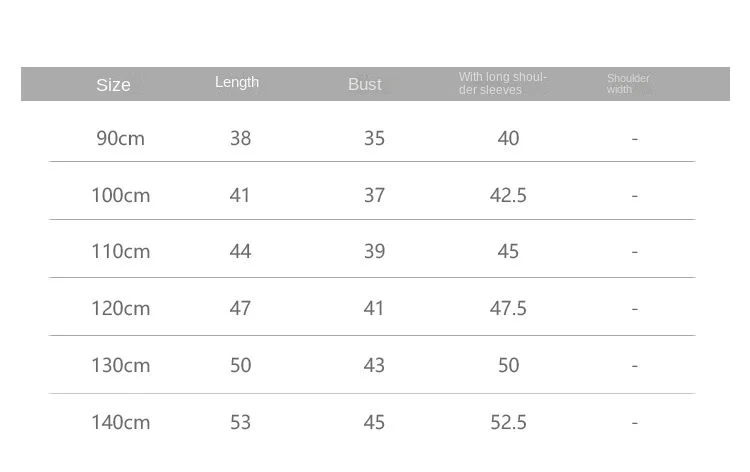The height and width of the screenshot is (472, 750).
Task: Click the sleeve value 42.5 for 100cm
Action: tap(508, 195)
